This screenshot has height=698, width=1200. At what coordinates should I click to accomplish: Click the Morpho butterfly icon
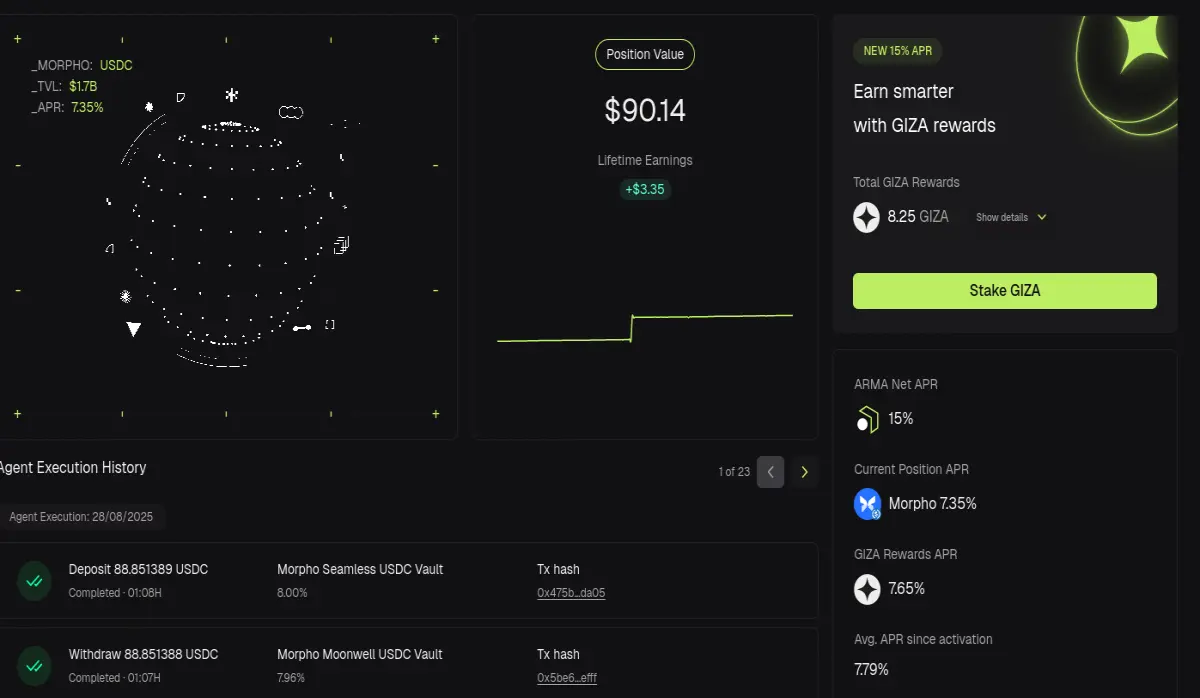click(x=867, y=504)
